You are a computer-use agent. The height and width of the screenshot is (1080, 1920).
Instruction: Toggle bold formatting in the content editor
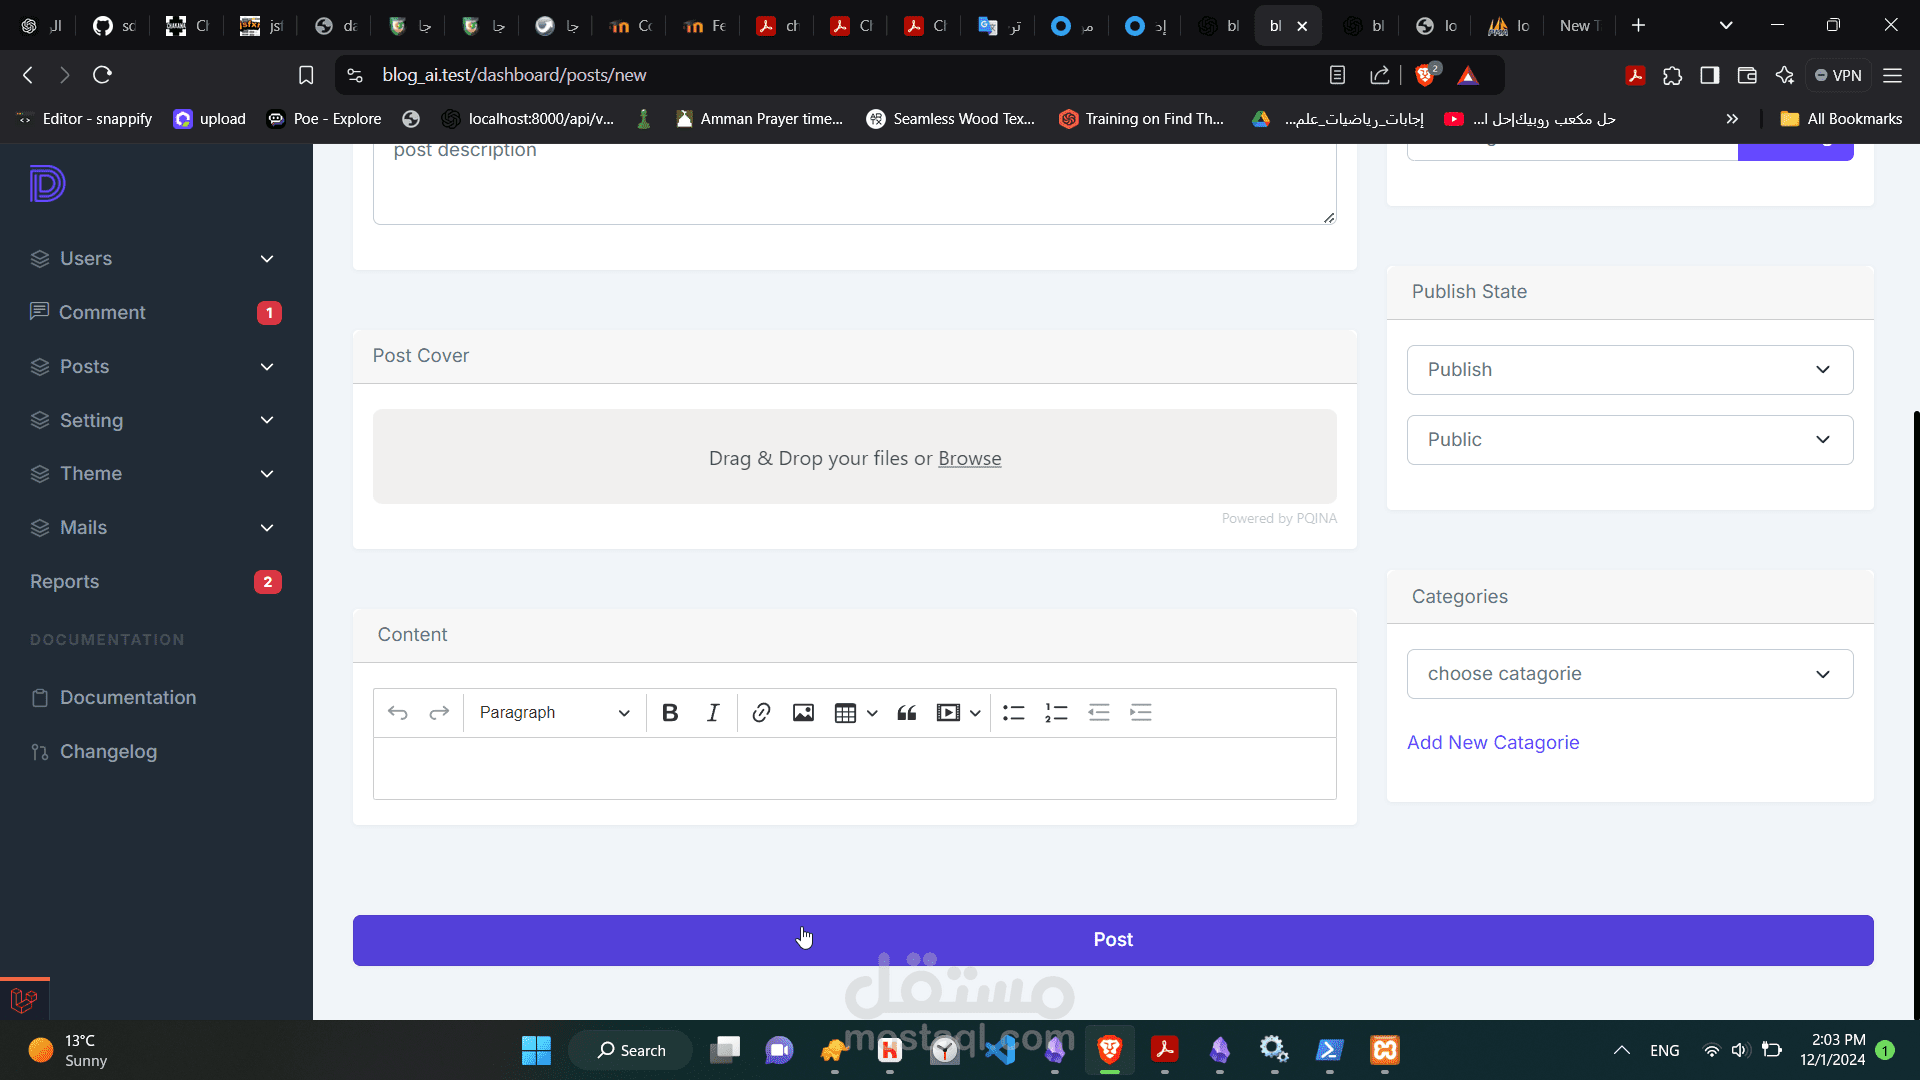(x=670, y=713)
